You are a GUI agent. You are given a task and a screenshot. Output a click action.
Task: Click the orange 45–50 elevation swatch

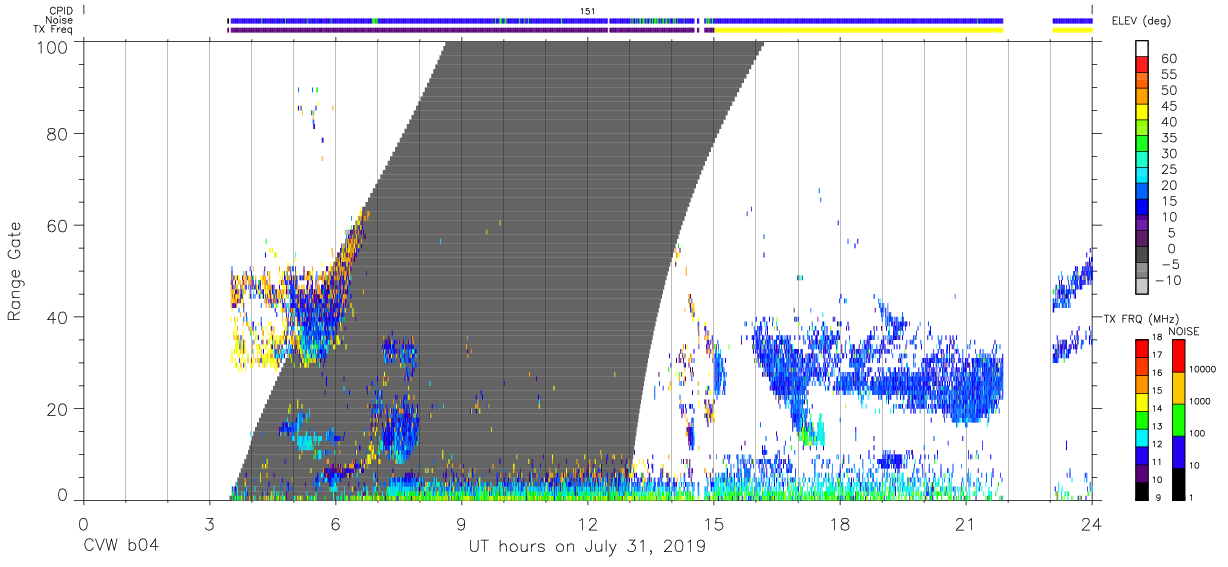[x=1142, y=98]
